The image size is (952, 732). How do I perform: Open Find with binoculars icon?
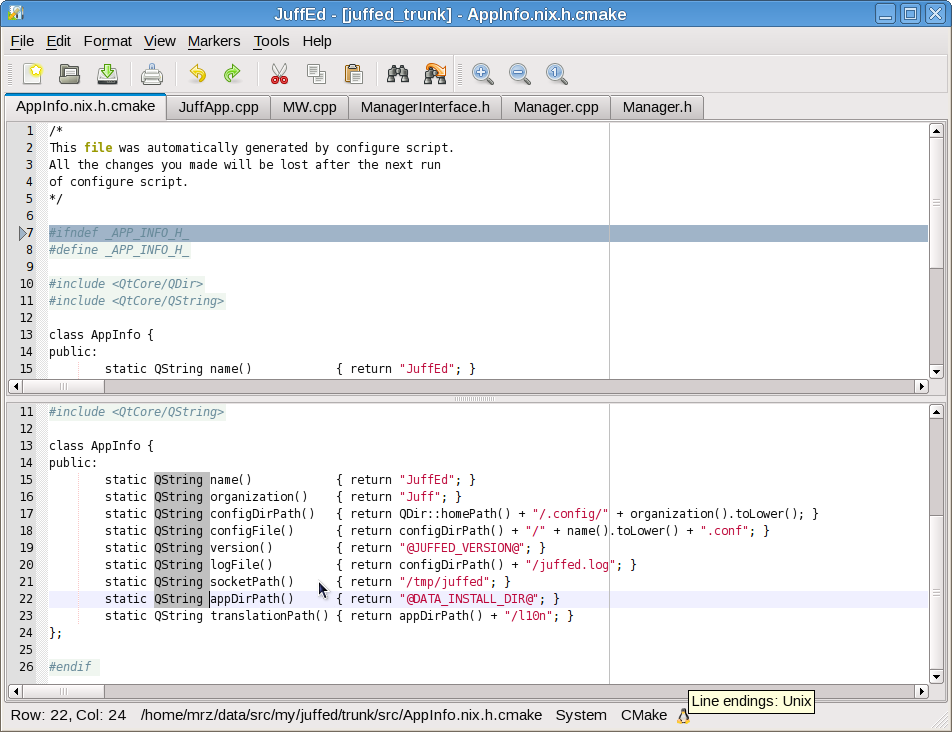point(398,74)
